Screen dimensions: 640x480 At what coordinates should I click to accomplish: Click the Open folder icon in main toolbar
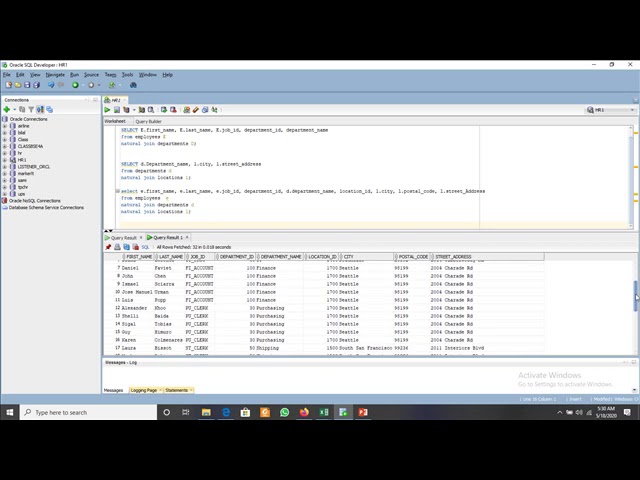[x=18, y=85]
